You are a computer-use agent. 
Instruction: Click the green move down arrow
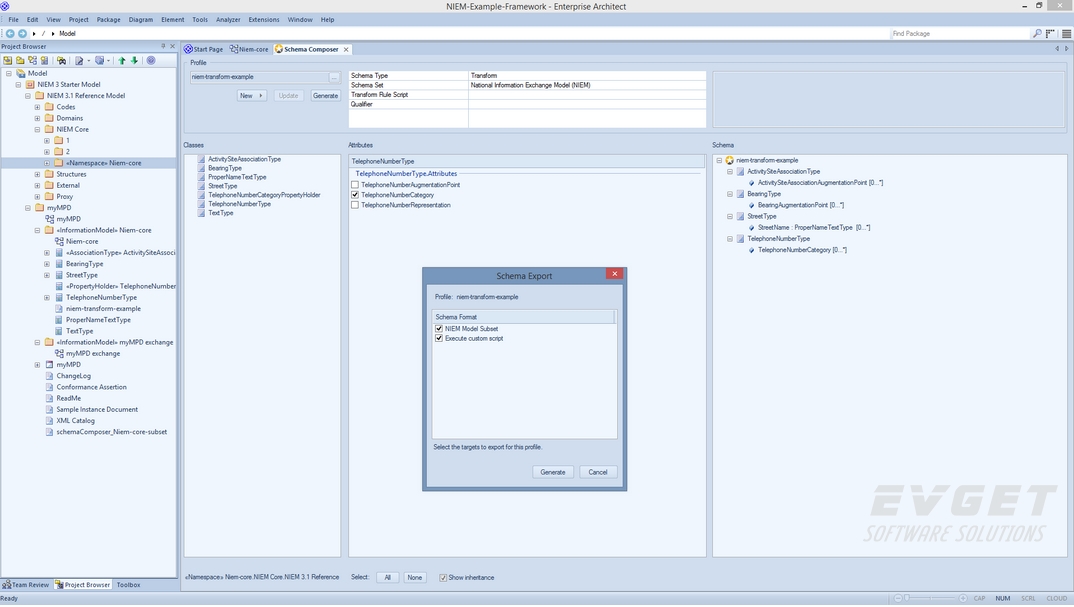pyautogui.click(x=134, y=60)
